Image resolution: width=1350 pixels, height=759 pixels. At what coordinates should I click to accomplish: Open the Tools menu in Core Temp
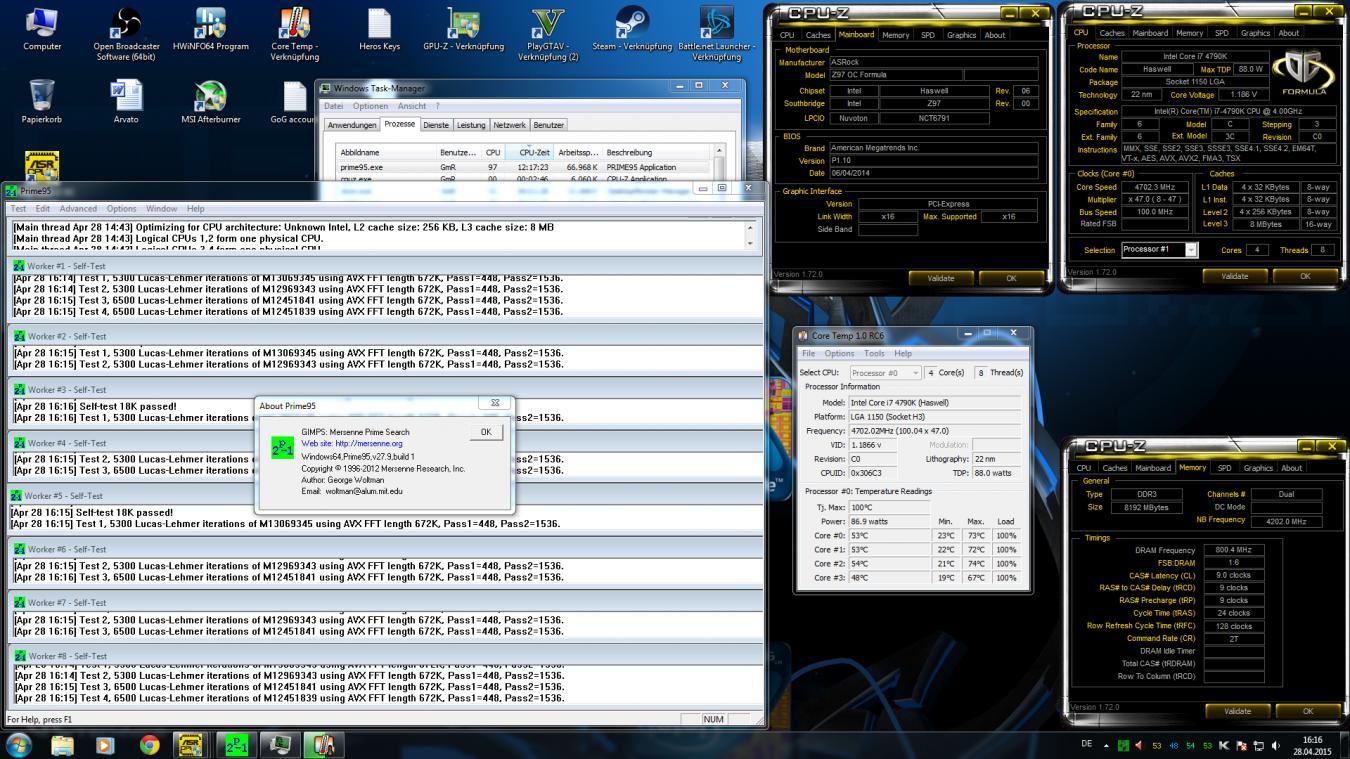pyautogui.click(x=874, y=353)
